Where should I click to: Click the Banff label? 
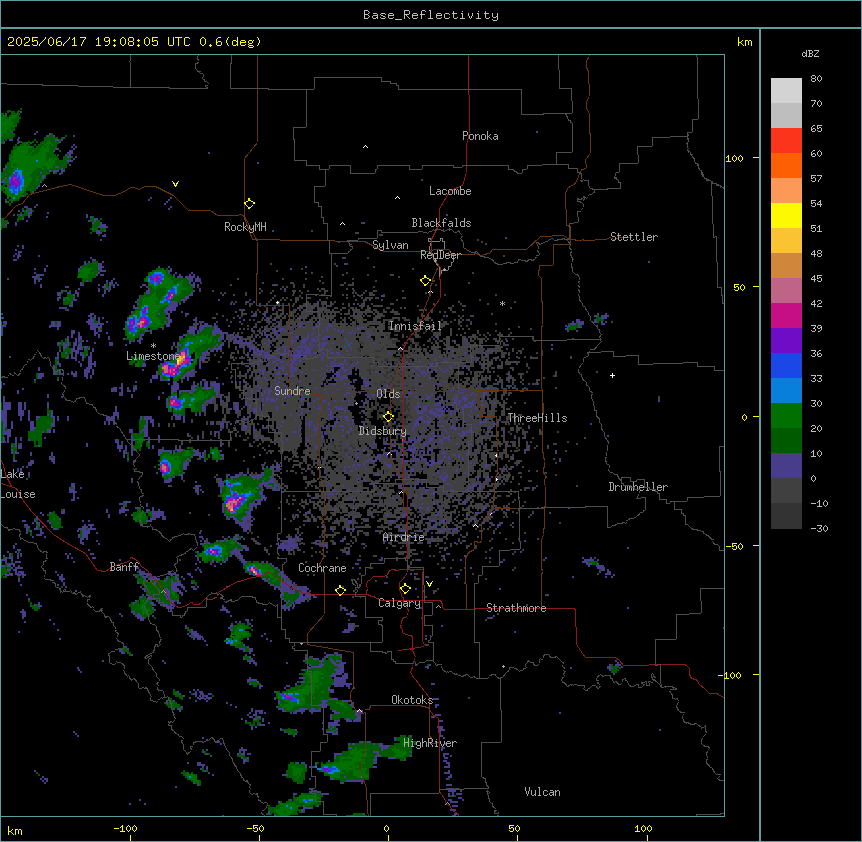(x=124, y=567)
